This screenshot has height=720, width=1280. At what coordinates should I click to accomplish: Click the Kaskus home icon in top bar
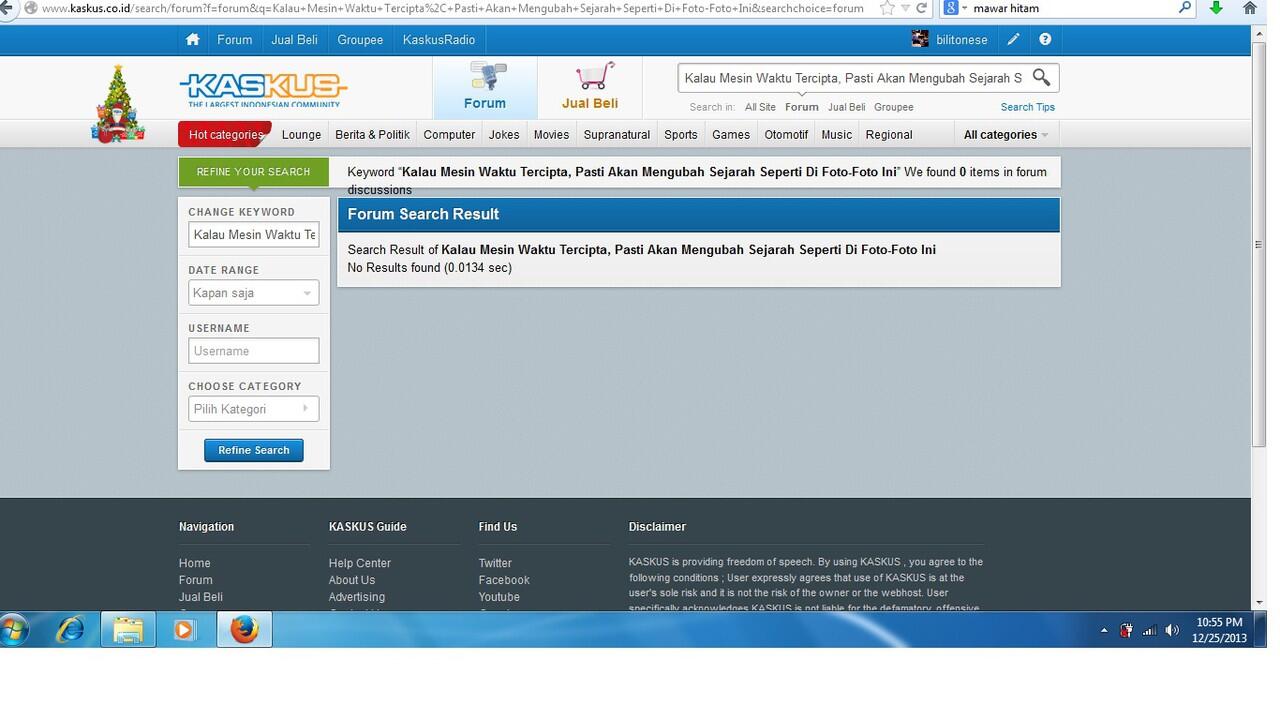pyautogui.click(x=193, y=40)
